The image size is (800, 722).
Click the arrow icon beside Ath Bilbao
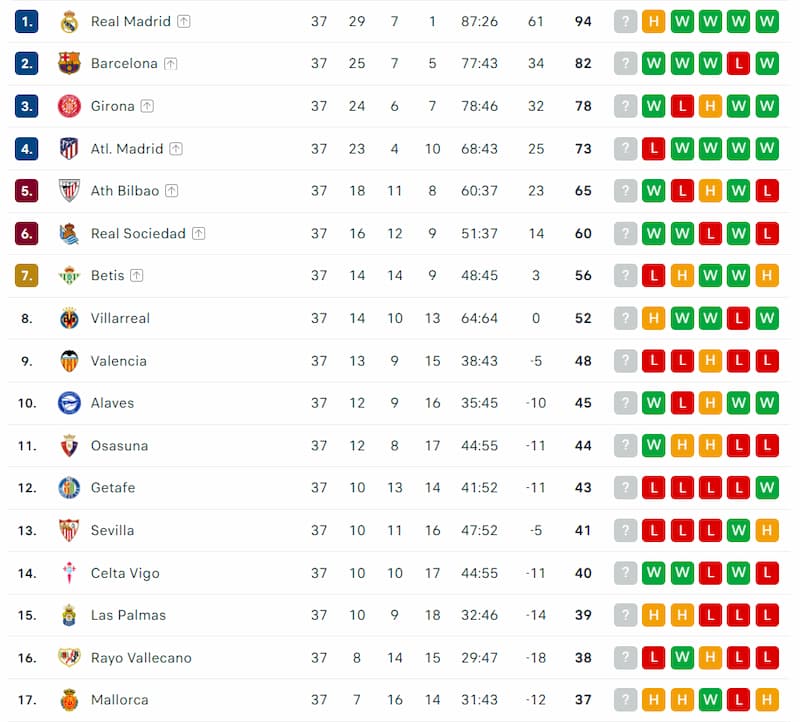(171, 191)
